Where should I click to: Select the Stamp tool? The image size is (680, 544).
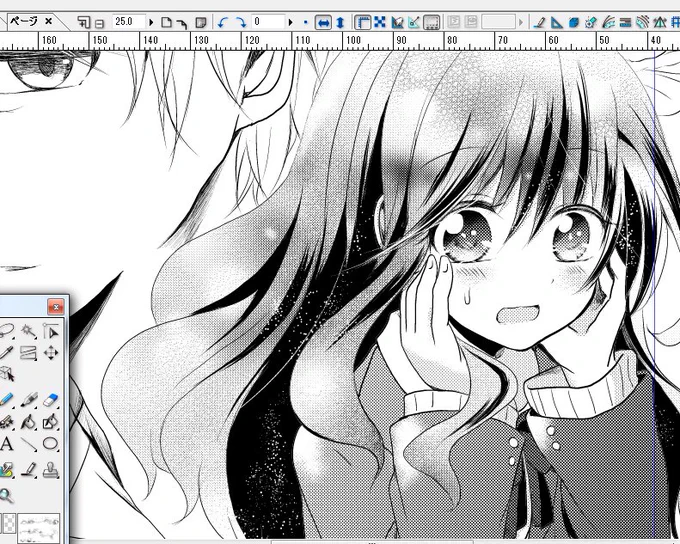(x=51, y=470)
